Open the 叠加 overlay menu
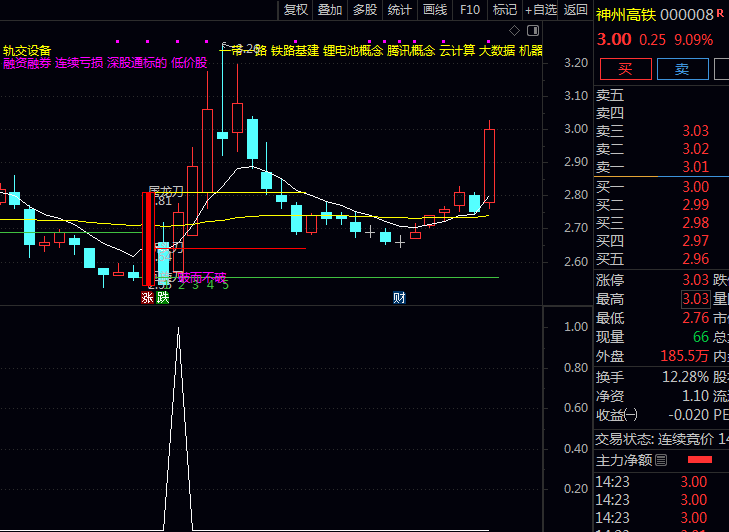The height and width of the screenshot is (532, 729). coord(330,10)
